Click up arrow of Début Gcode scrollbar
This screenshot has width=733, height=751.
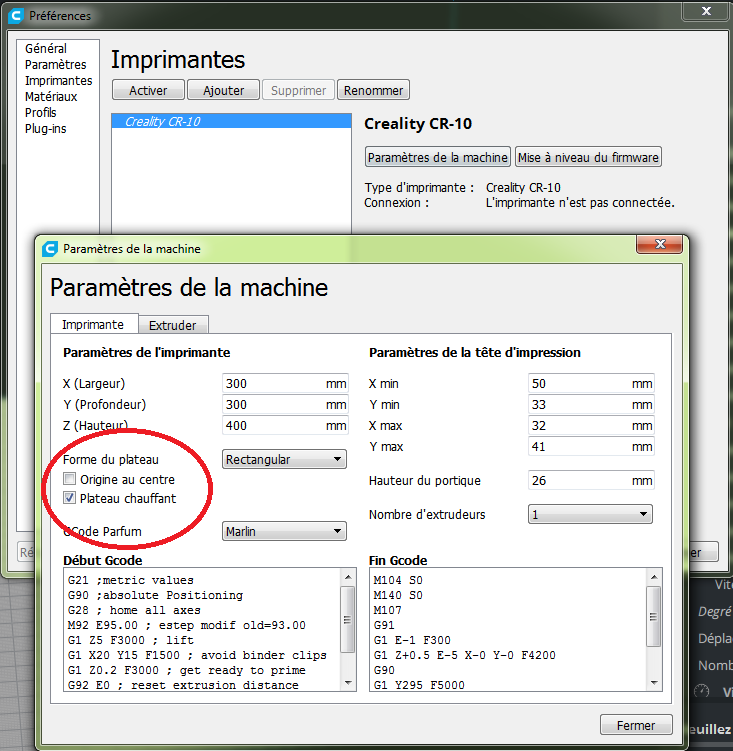click(x=348, y=577)
